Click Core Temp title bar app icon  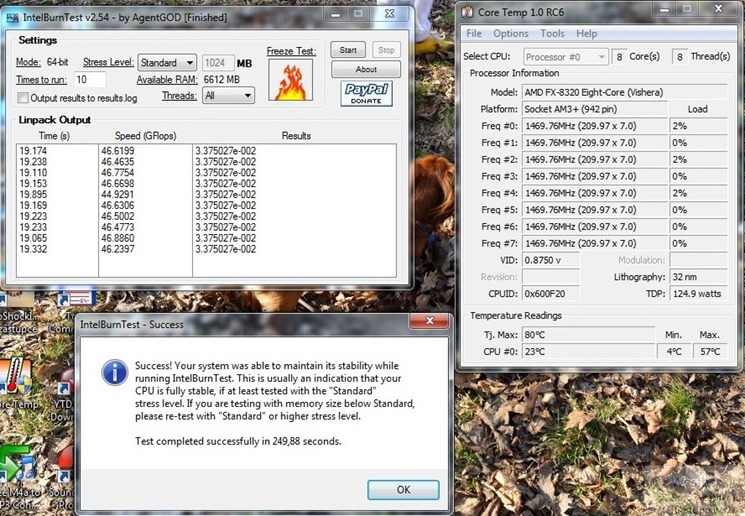[468, 12]
